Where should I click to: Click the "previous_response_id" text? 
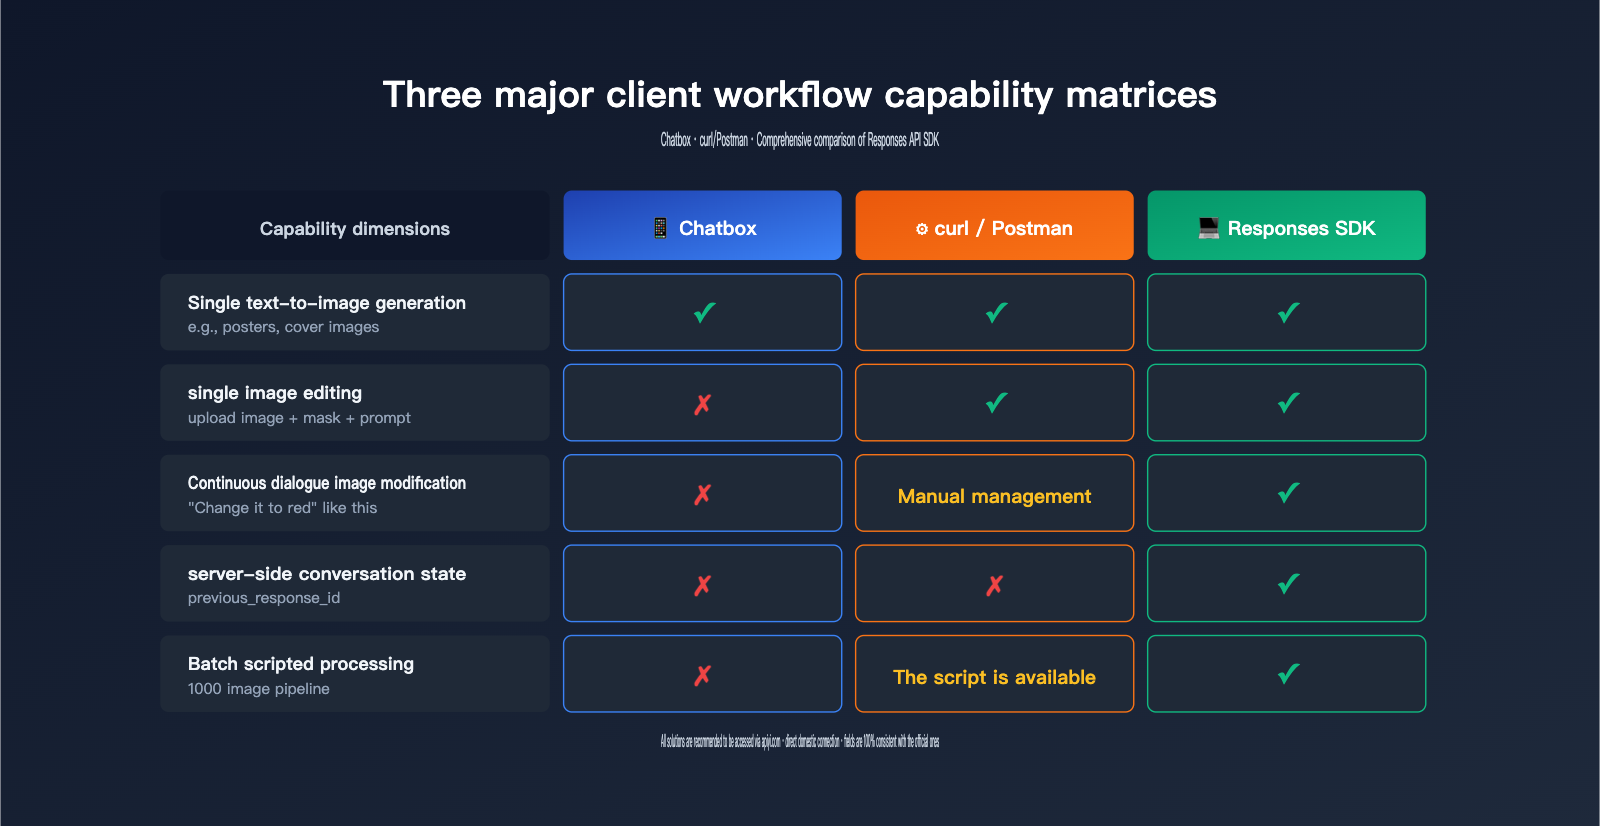[x=264, y=598]
